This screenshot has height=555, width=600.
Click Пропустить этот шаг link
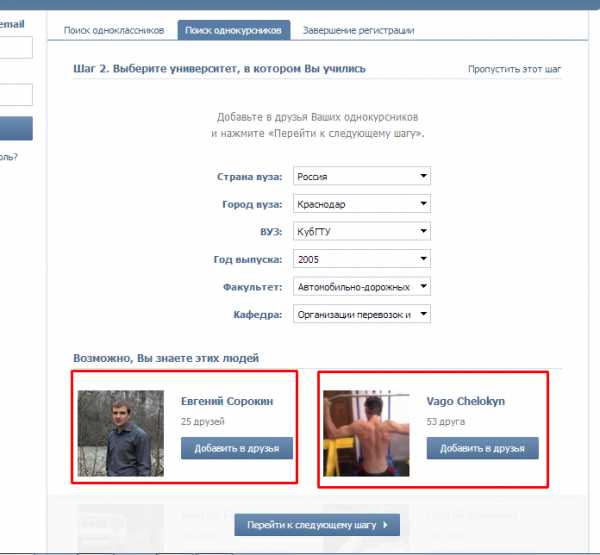[514, 69]
